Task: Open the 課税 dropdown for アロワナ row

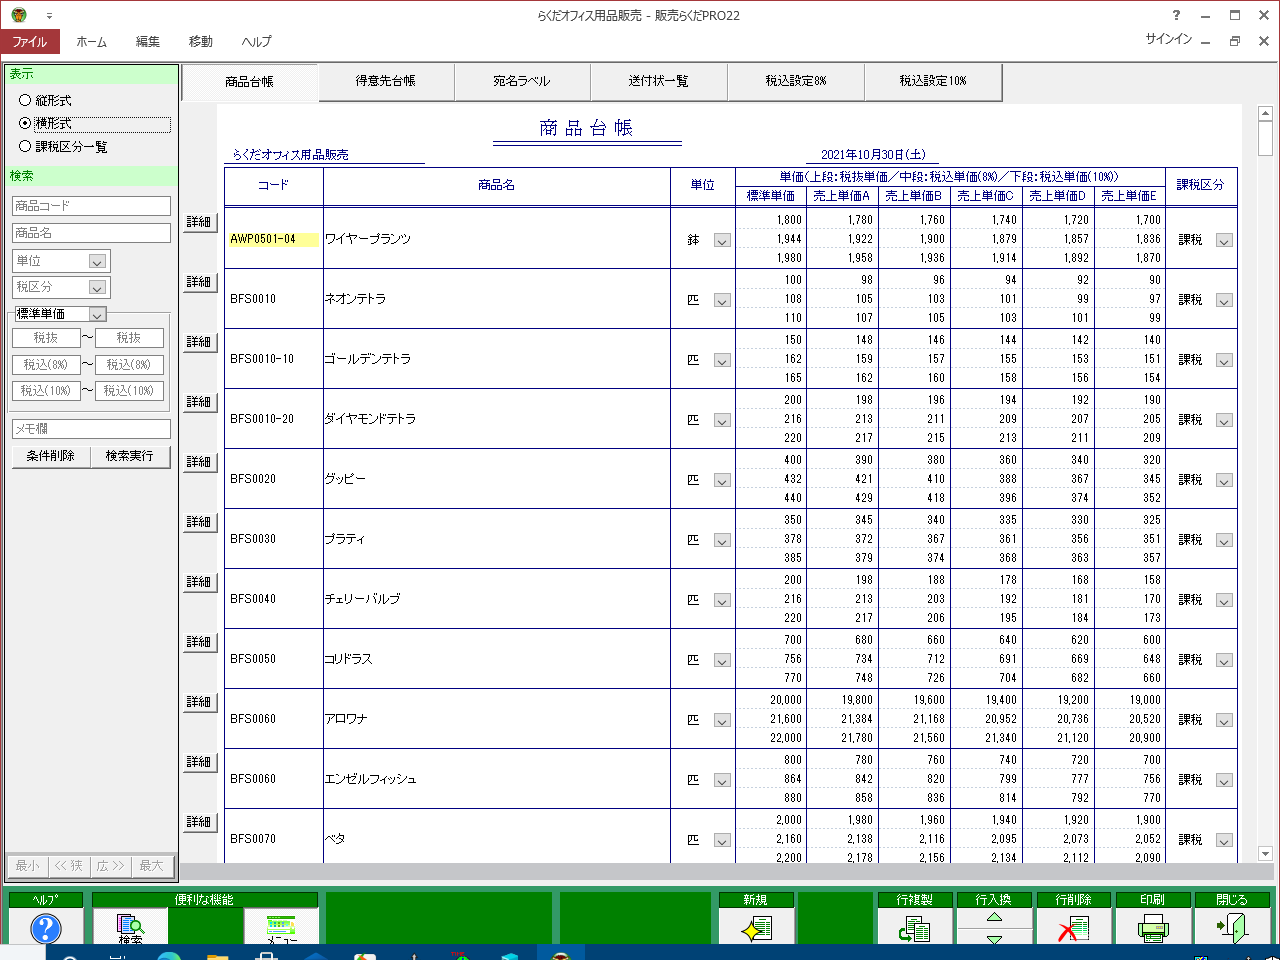Action: coord(1224,720)
